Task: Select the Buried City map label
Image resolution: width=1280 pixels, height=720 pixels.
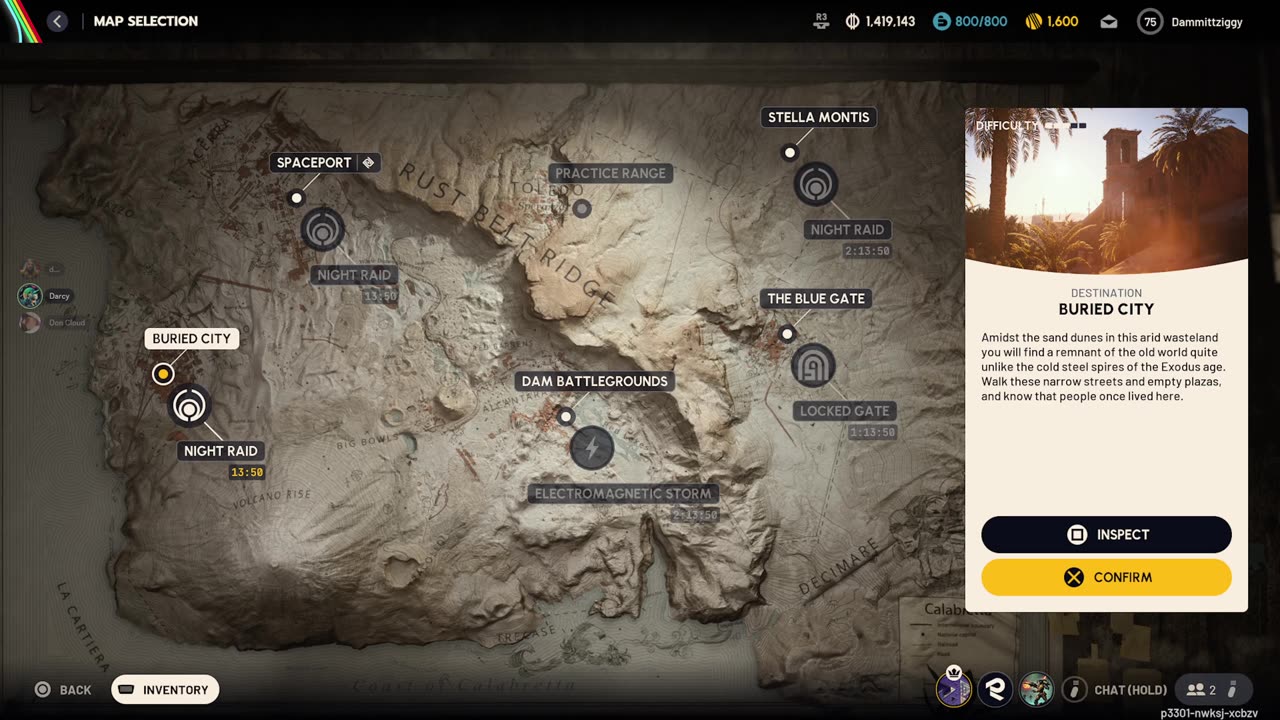Action: pyautogui.click(x=191, y=338)
